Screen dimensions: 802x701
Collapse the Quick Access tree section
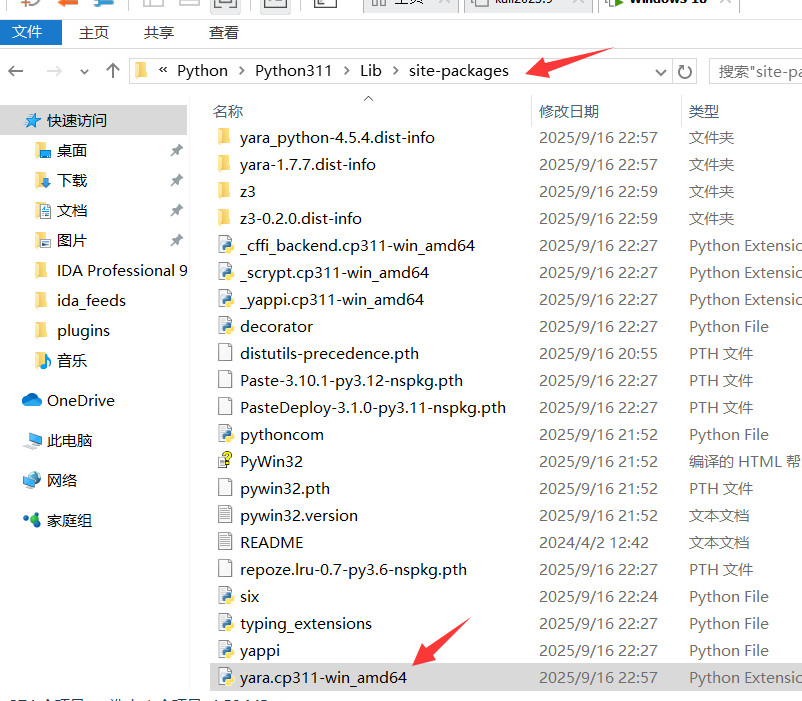(10, 120)
